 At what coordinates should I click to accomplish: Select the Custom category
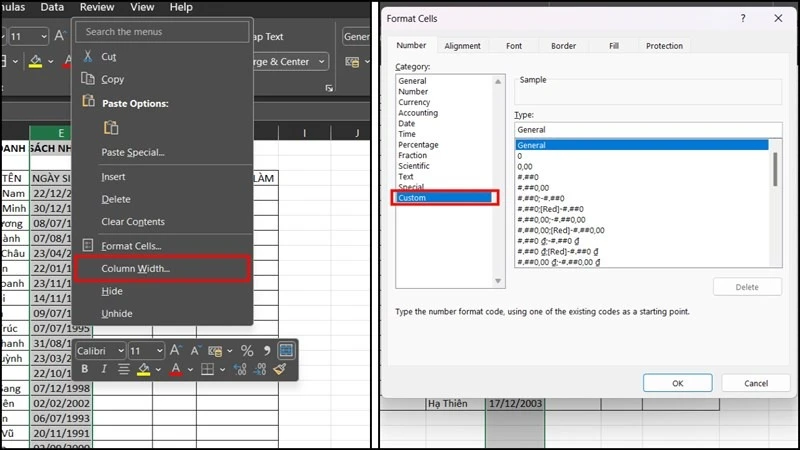(x=444, y=197)
